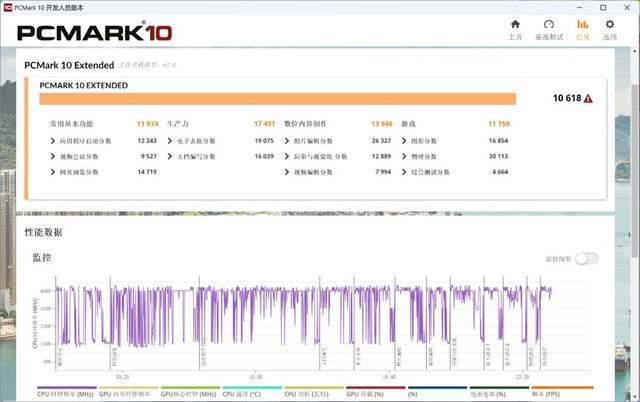This screenshot has width=640, height=402.
Task: Expand the row scoring 16 039
Action: click(170, 156)
